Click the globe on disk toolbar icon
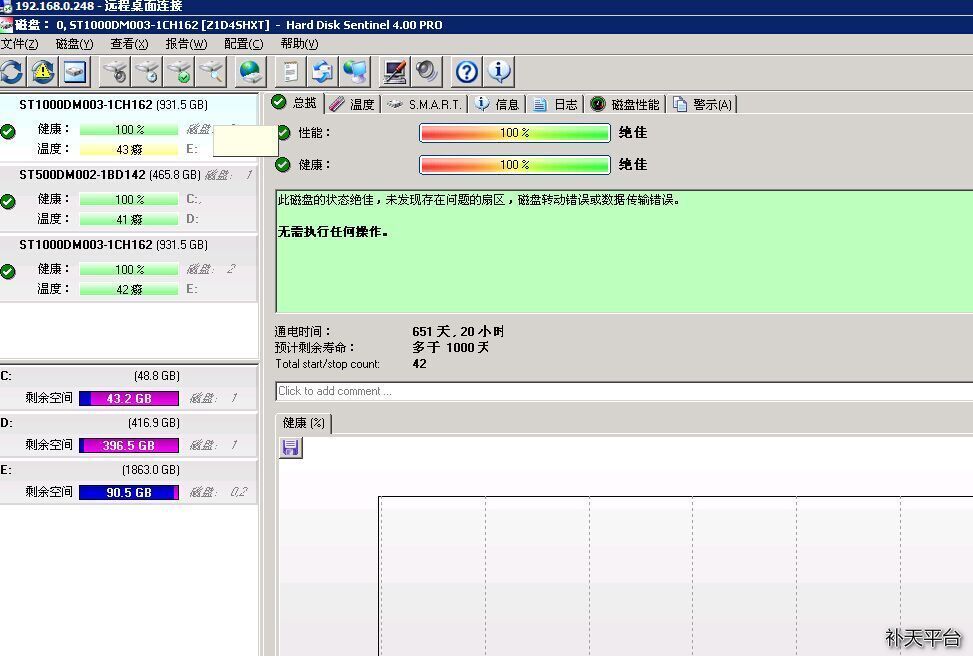The image size is (973, 656). [x=251, y=72]
